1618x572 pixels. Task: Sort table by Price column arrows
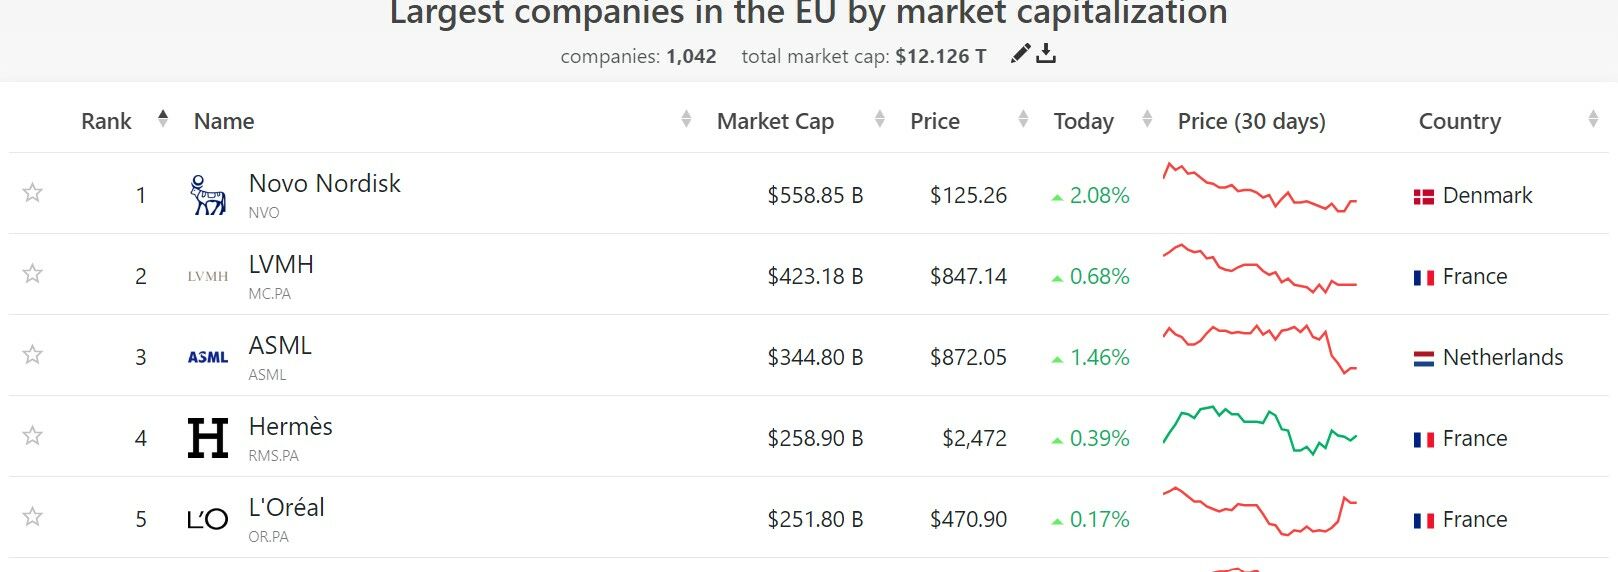click(1023, 120)
